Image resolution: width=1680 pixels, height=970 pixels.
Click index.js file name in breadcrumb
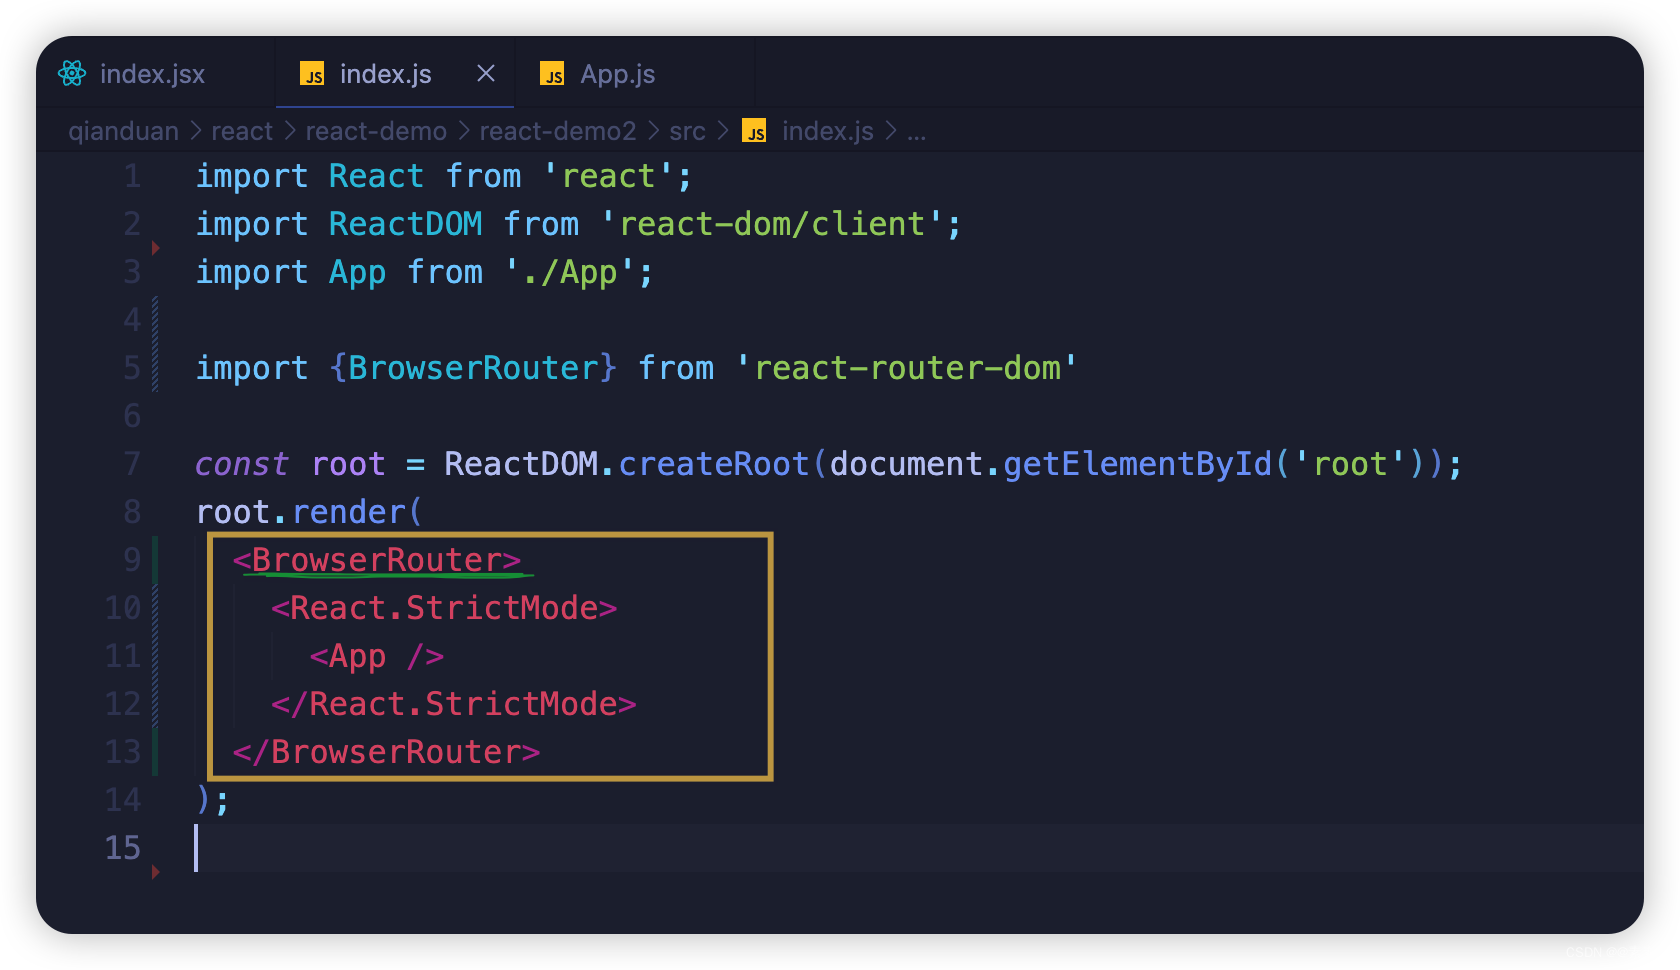[x=828, y=131]
